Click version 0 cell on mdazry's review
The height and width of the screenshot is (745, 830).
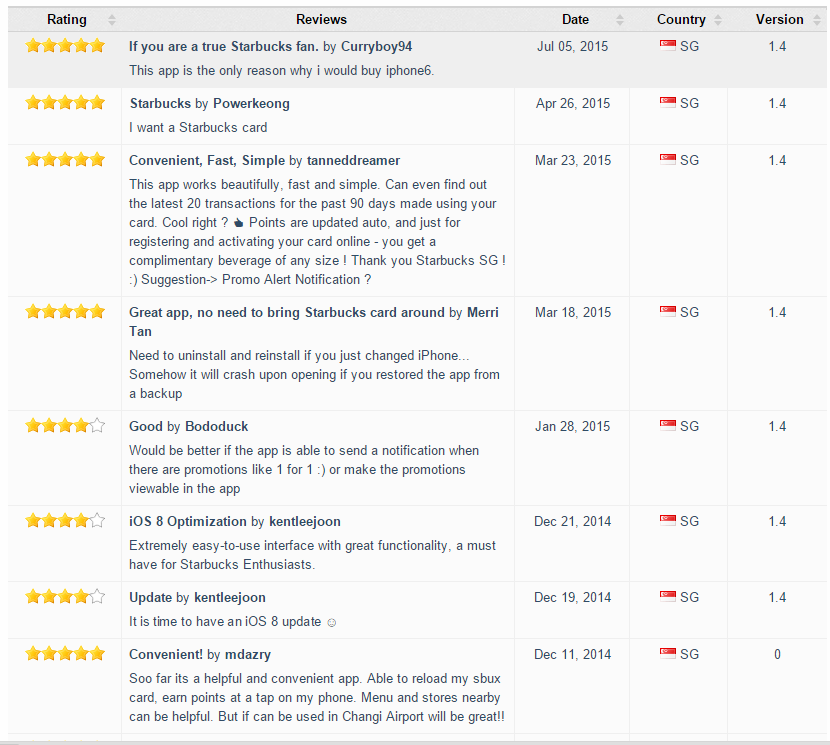point(777,654)
